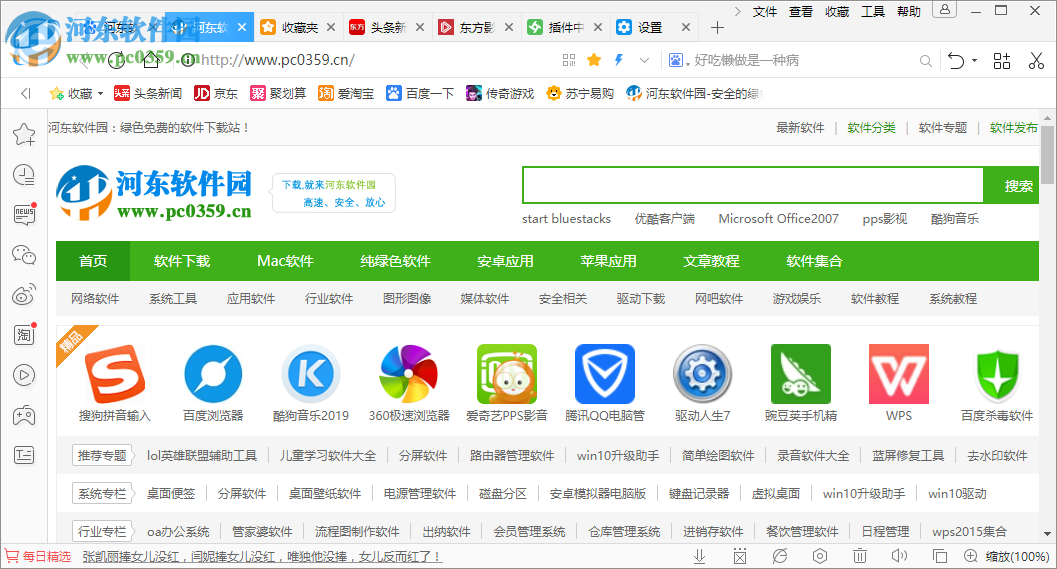Click the ad-block icon in status bar
This screenshot has width=1057, height=569.
739,556
